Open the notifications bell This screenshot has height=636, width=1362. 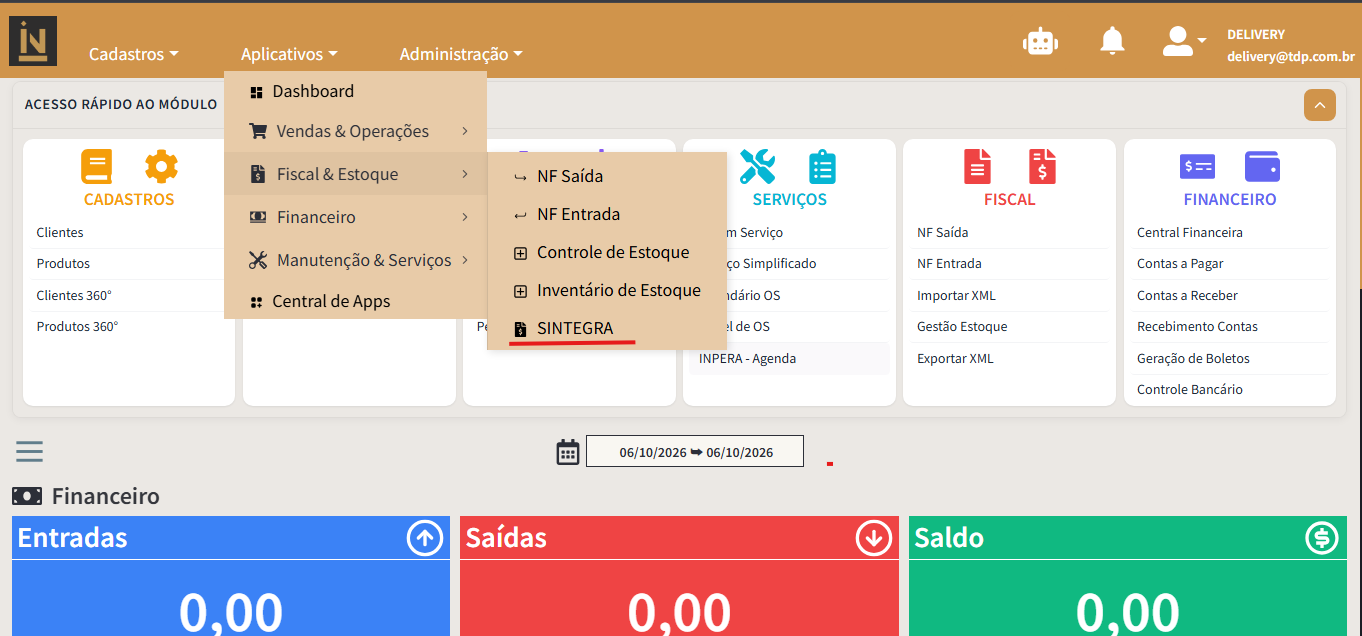(x=1112, y=40)
